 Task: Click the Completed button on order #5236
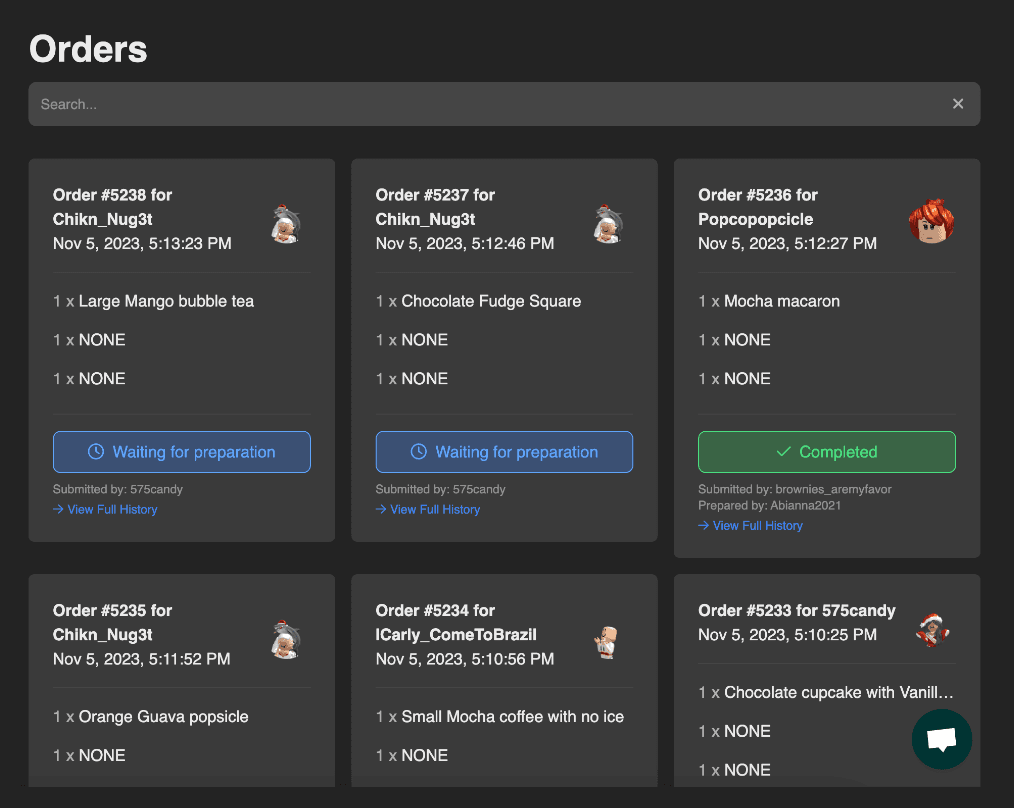826,452
